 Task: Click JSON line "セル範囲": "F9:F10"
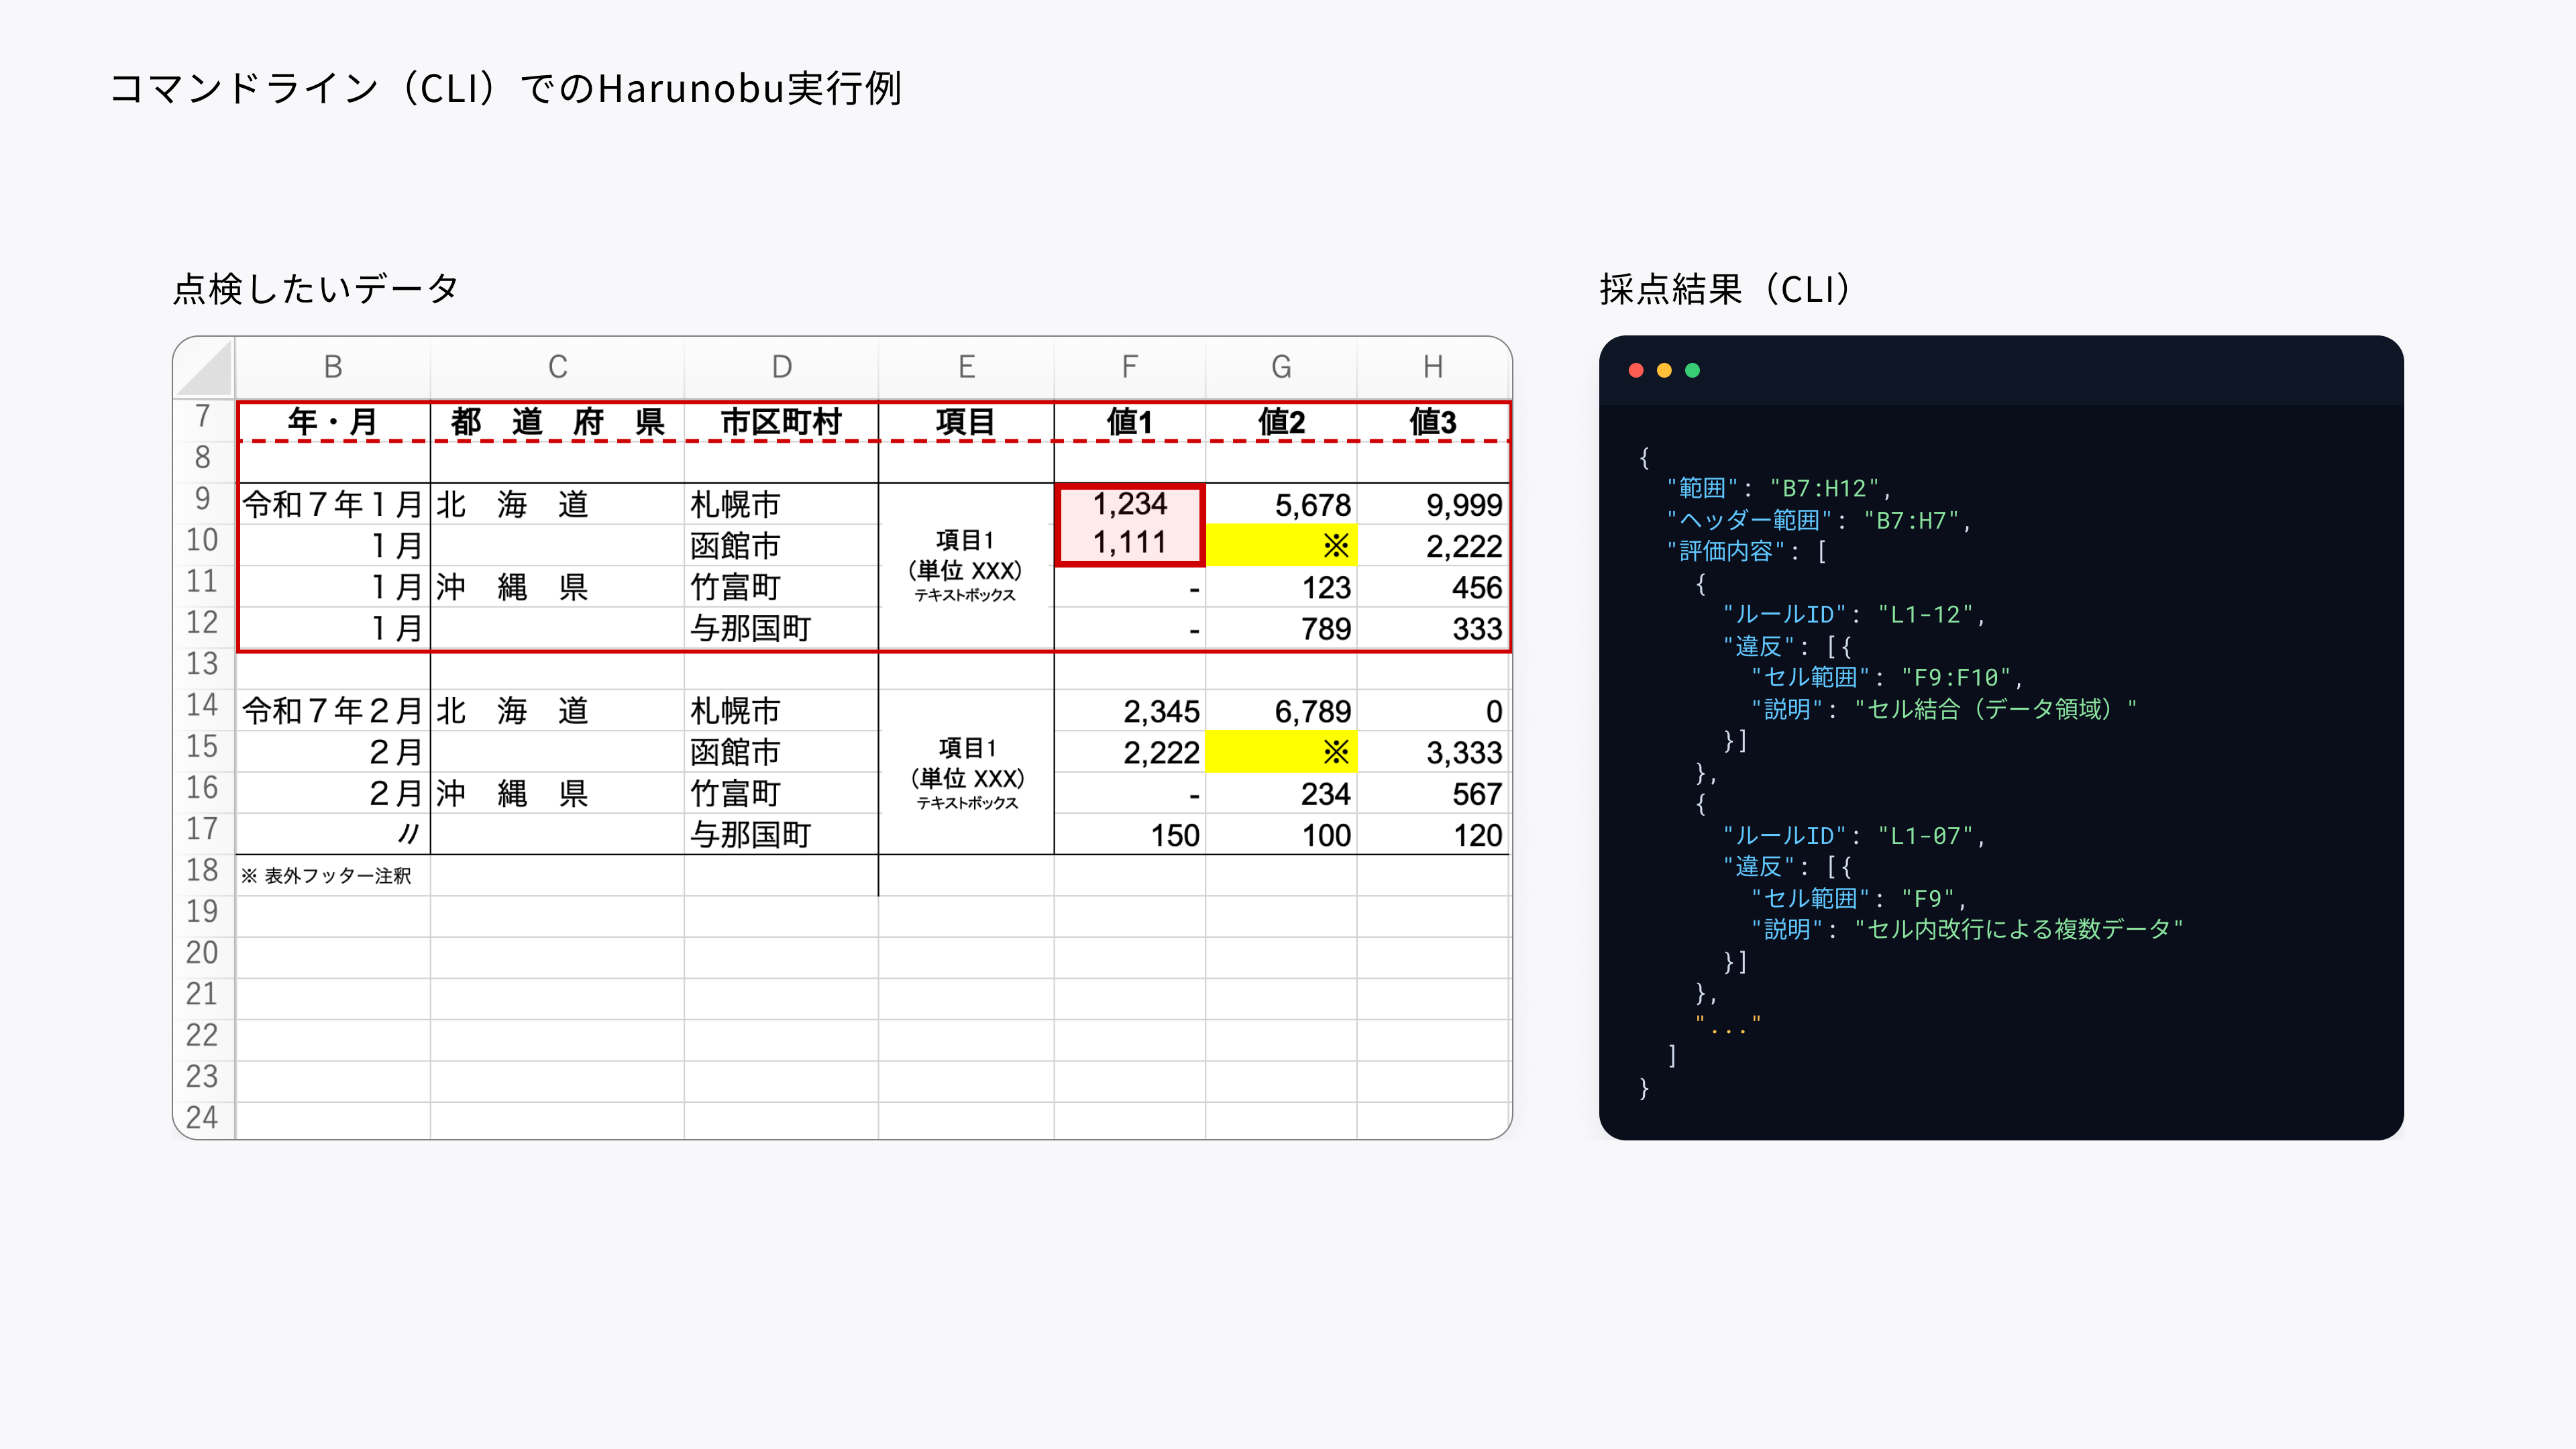pyautogui.click(x=1887, y=678)
